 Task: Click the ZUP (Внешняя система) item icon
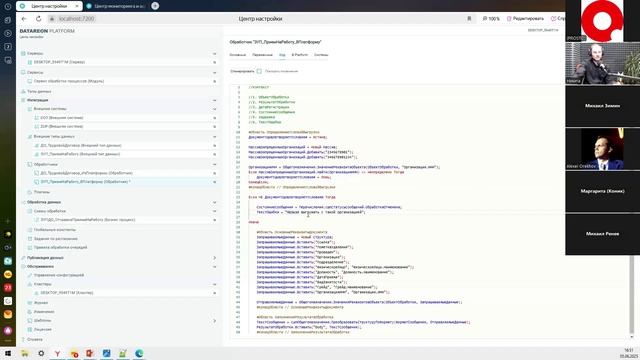pos(36,127)
